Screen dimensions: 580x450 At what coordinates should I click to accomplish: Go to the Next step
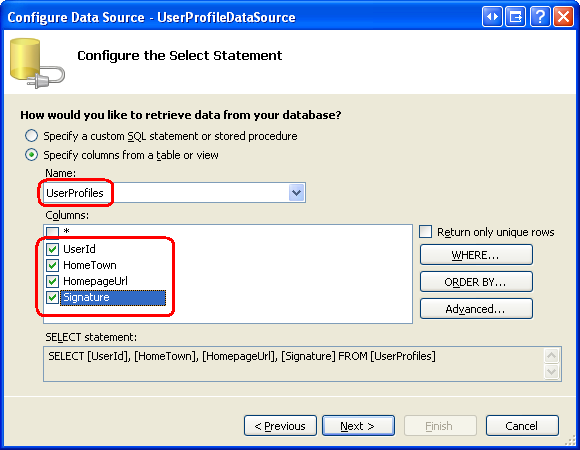click(x=358, y=426)
